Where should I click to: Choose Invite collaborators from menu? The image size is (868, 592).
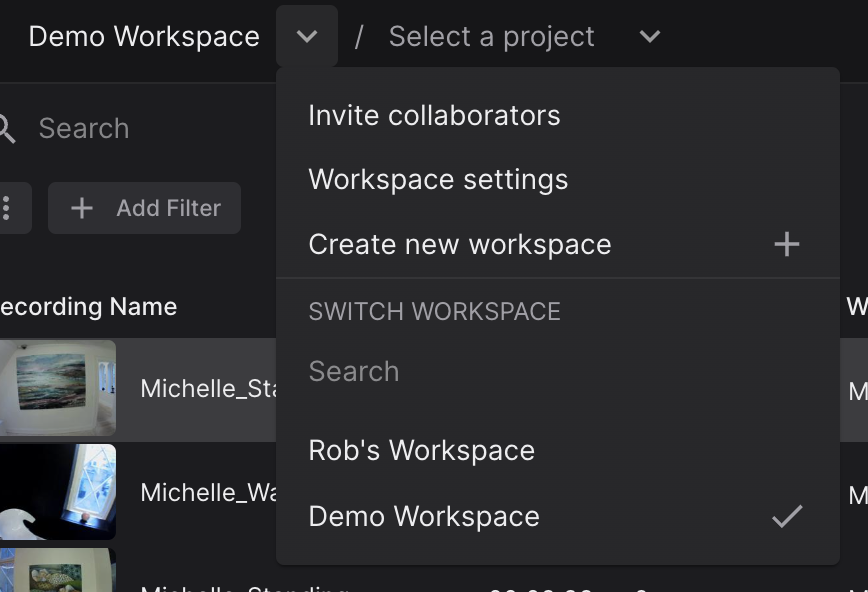pyautogui.click(x=557, y=115)
